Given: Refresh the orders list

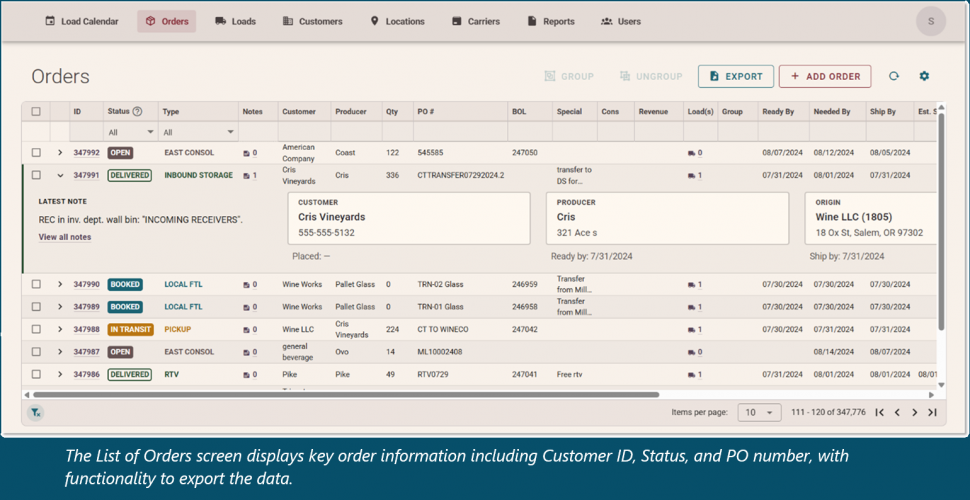Looking at the screenshot, I should [893, 76].
